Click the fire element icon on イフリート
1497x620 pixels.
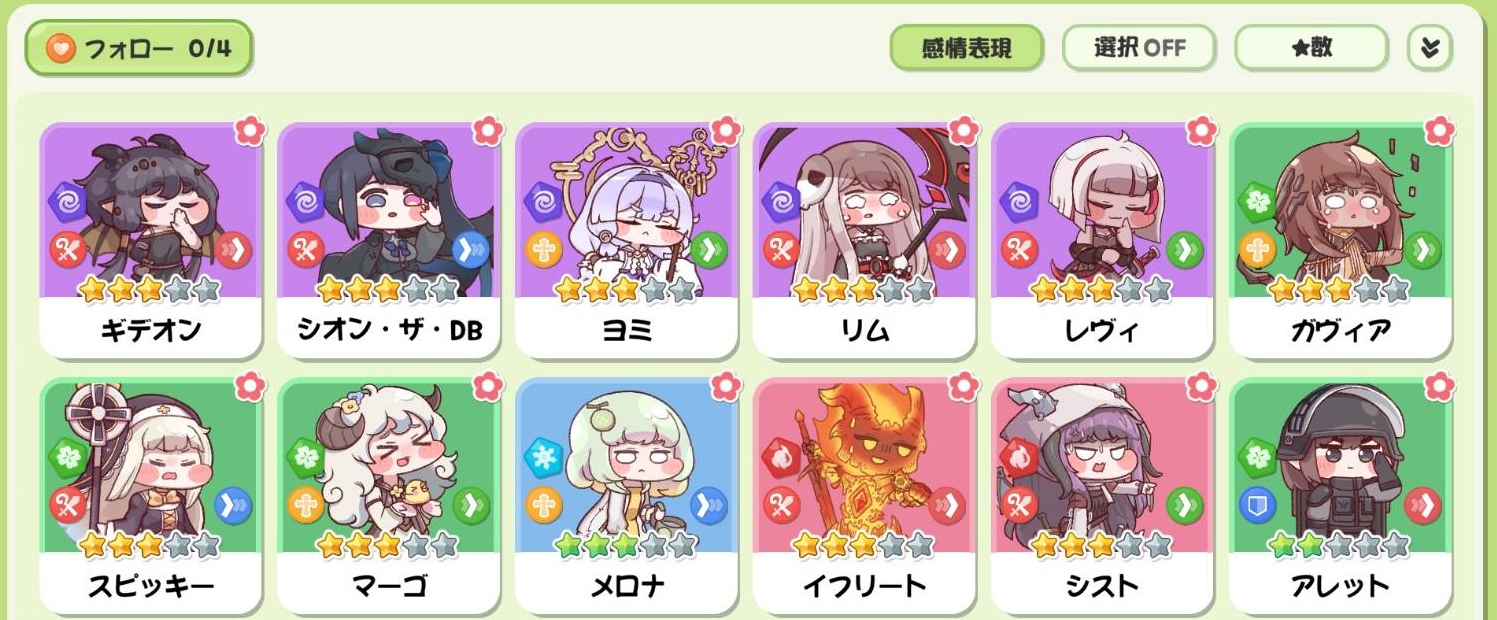[780, 457]
